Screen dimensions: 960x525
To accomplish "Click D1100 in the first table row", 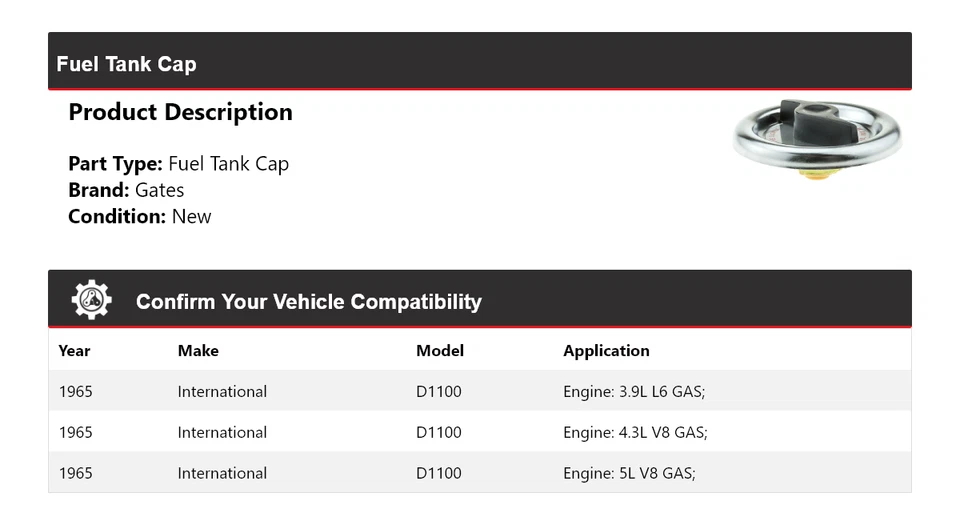I will (x=439, y=392).
